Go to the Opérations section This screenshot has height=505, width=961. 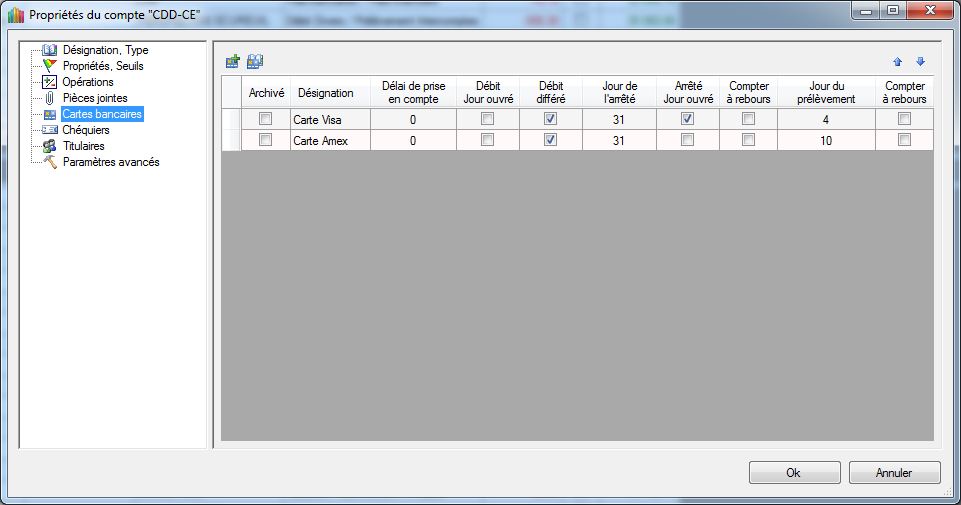click(88, 82)
